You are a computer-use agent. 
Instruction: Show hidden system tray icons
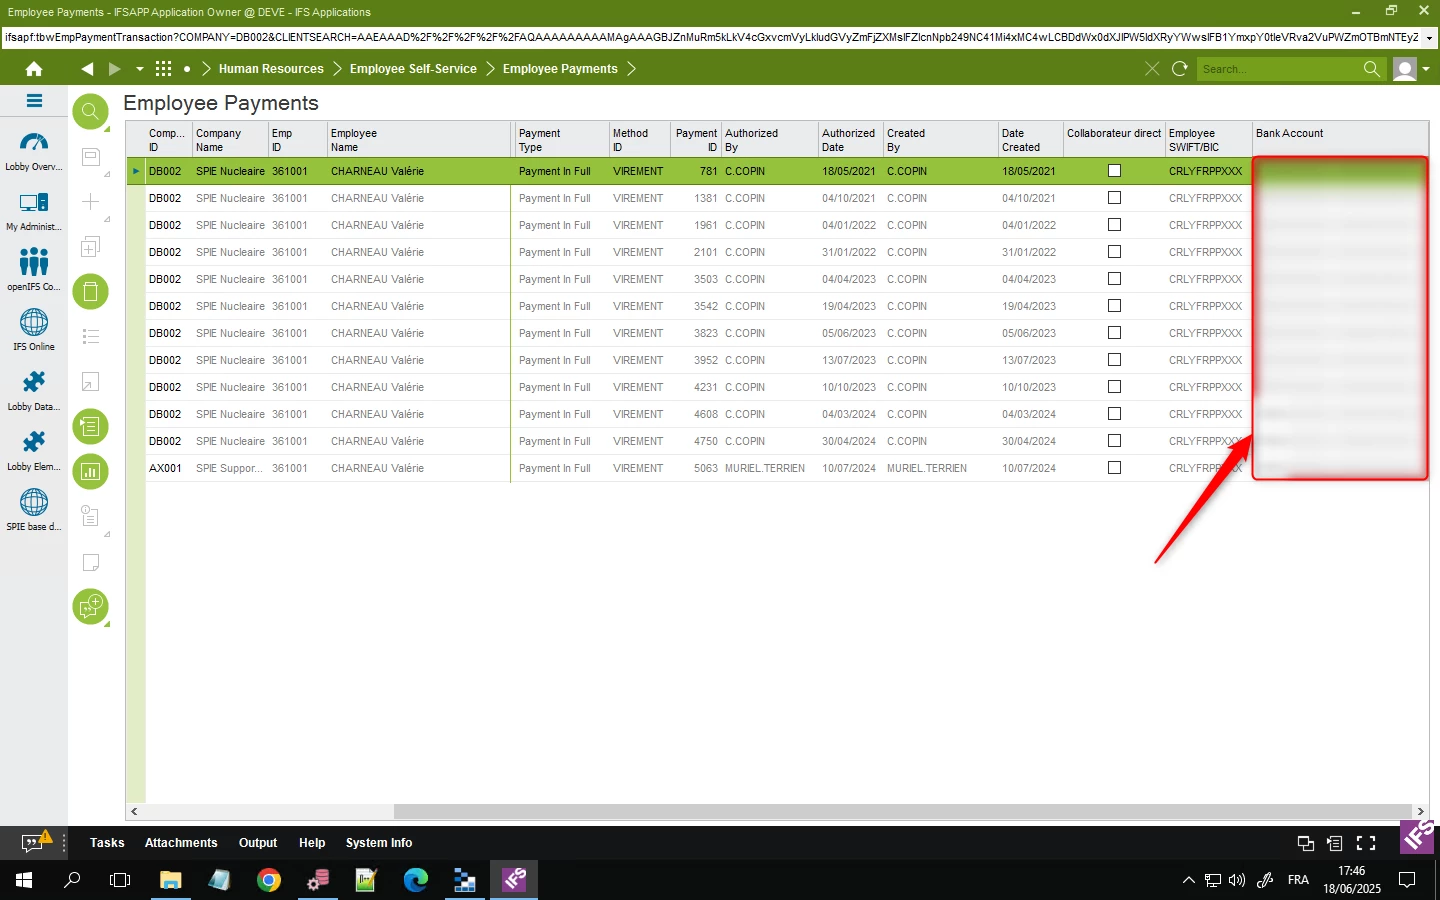point(1188,880)
